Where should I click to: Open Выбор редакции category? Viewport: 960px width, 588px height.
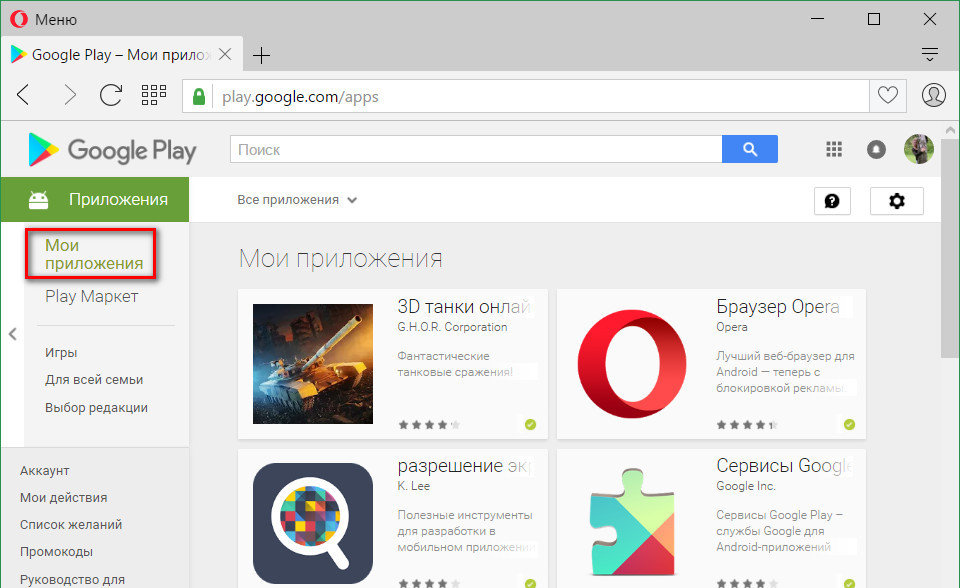point(96,408)
